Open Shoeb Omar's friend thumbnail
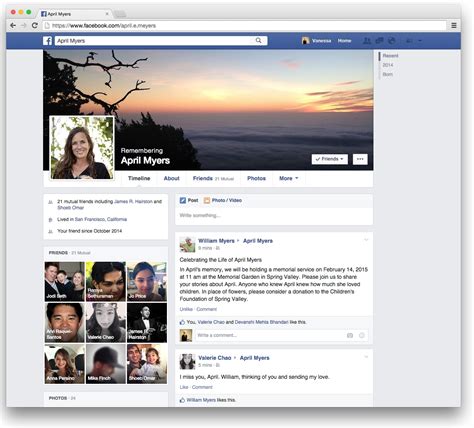Viewport: 474px width, 428px height. (147, 364)
